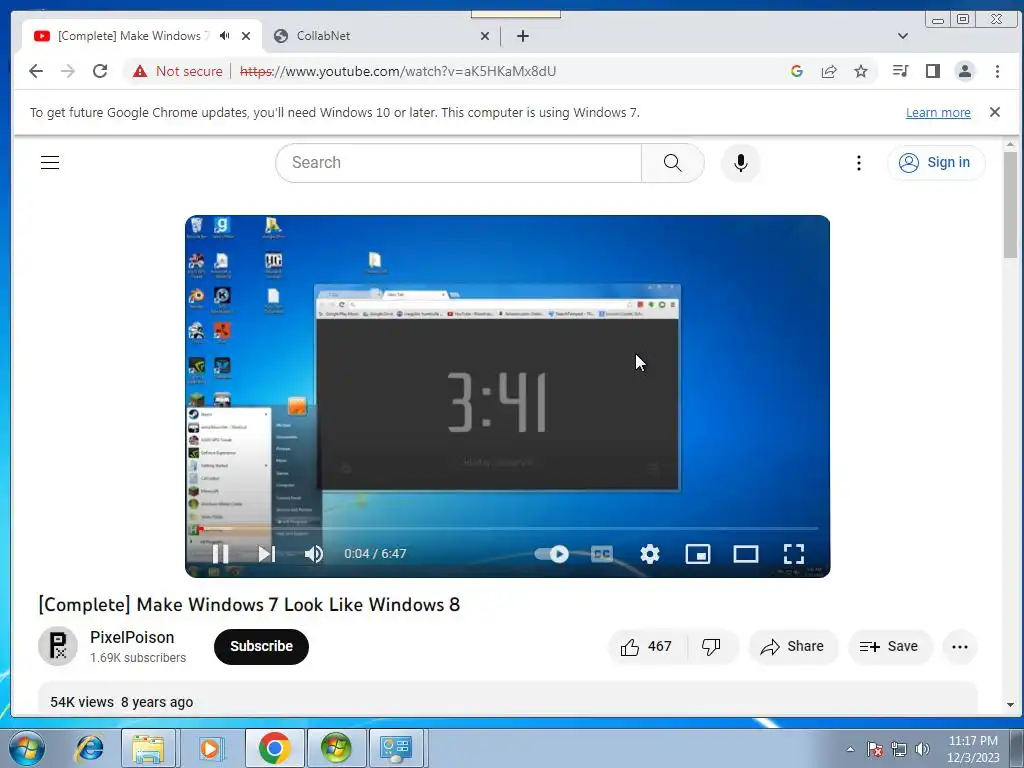Open Windows Media Player taskbar icon
Image resolution: width=1024 pixels, height=768 pixels.
210,748
